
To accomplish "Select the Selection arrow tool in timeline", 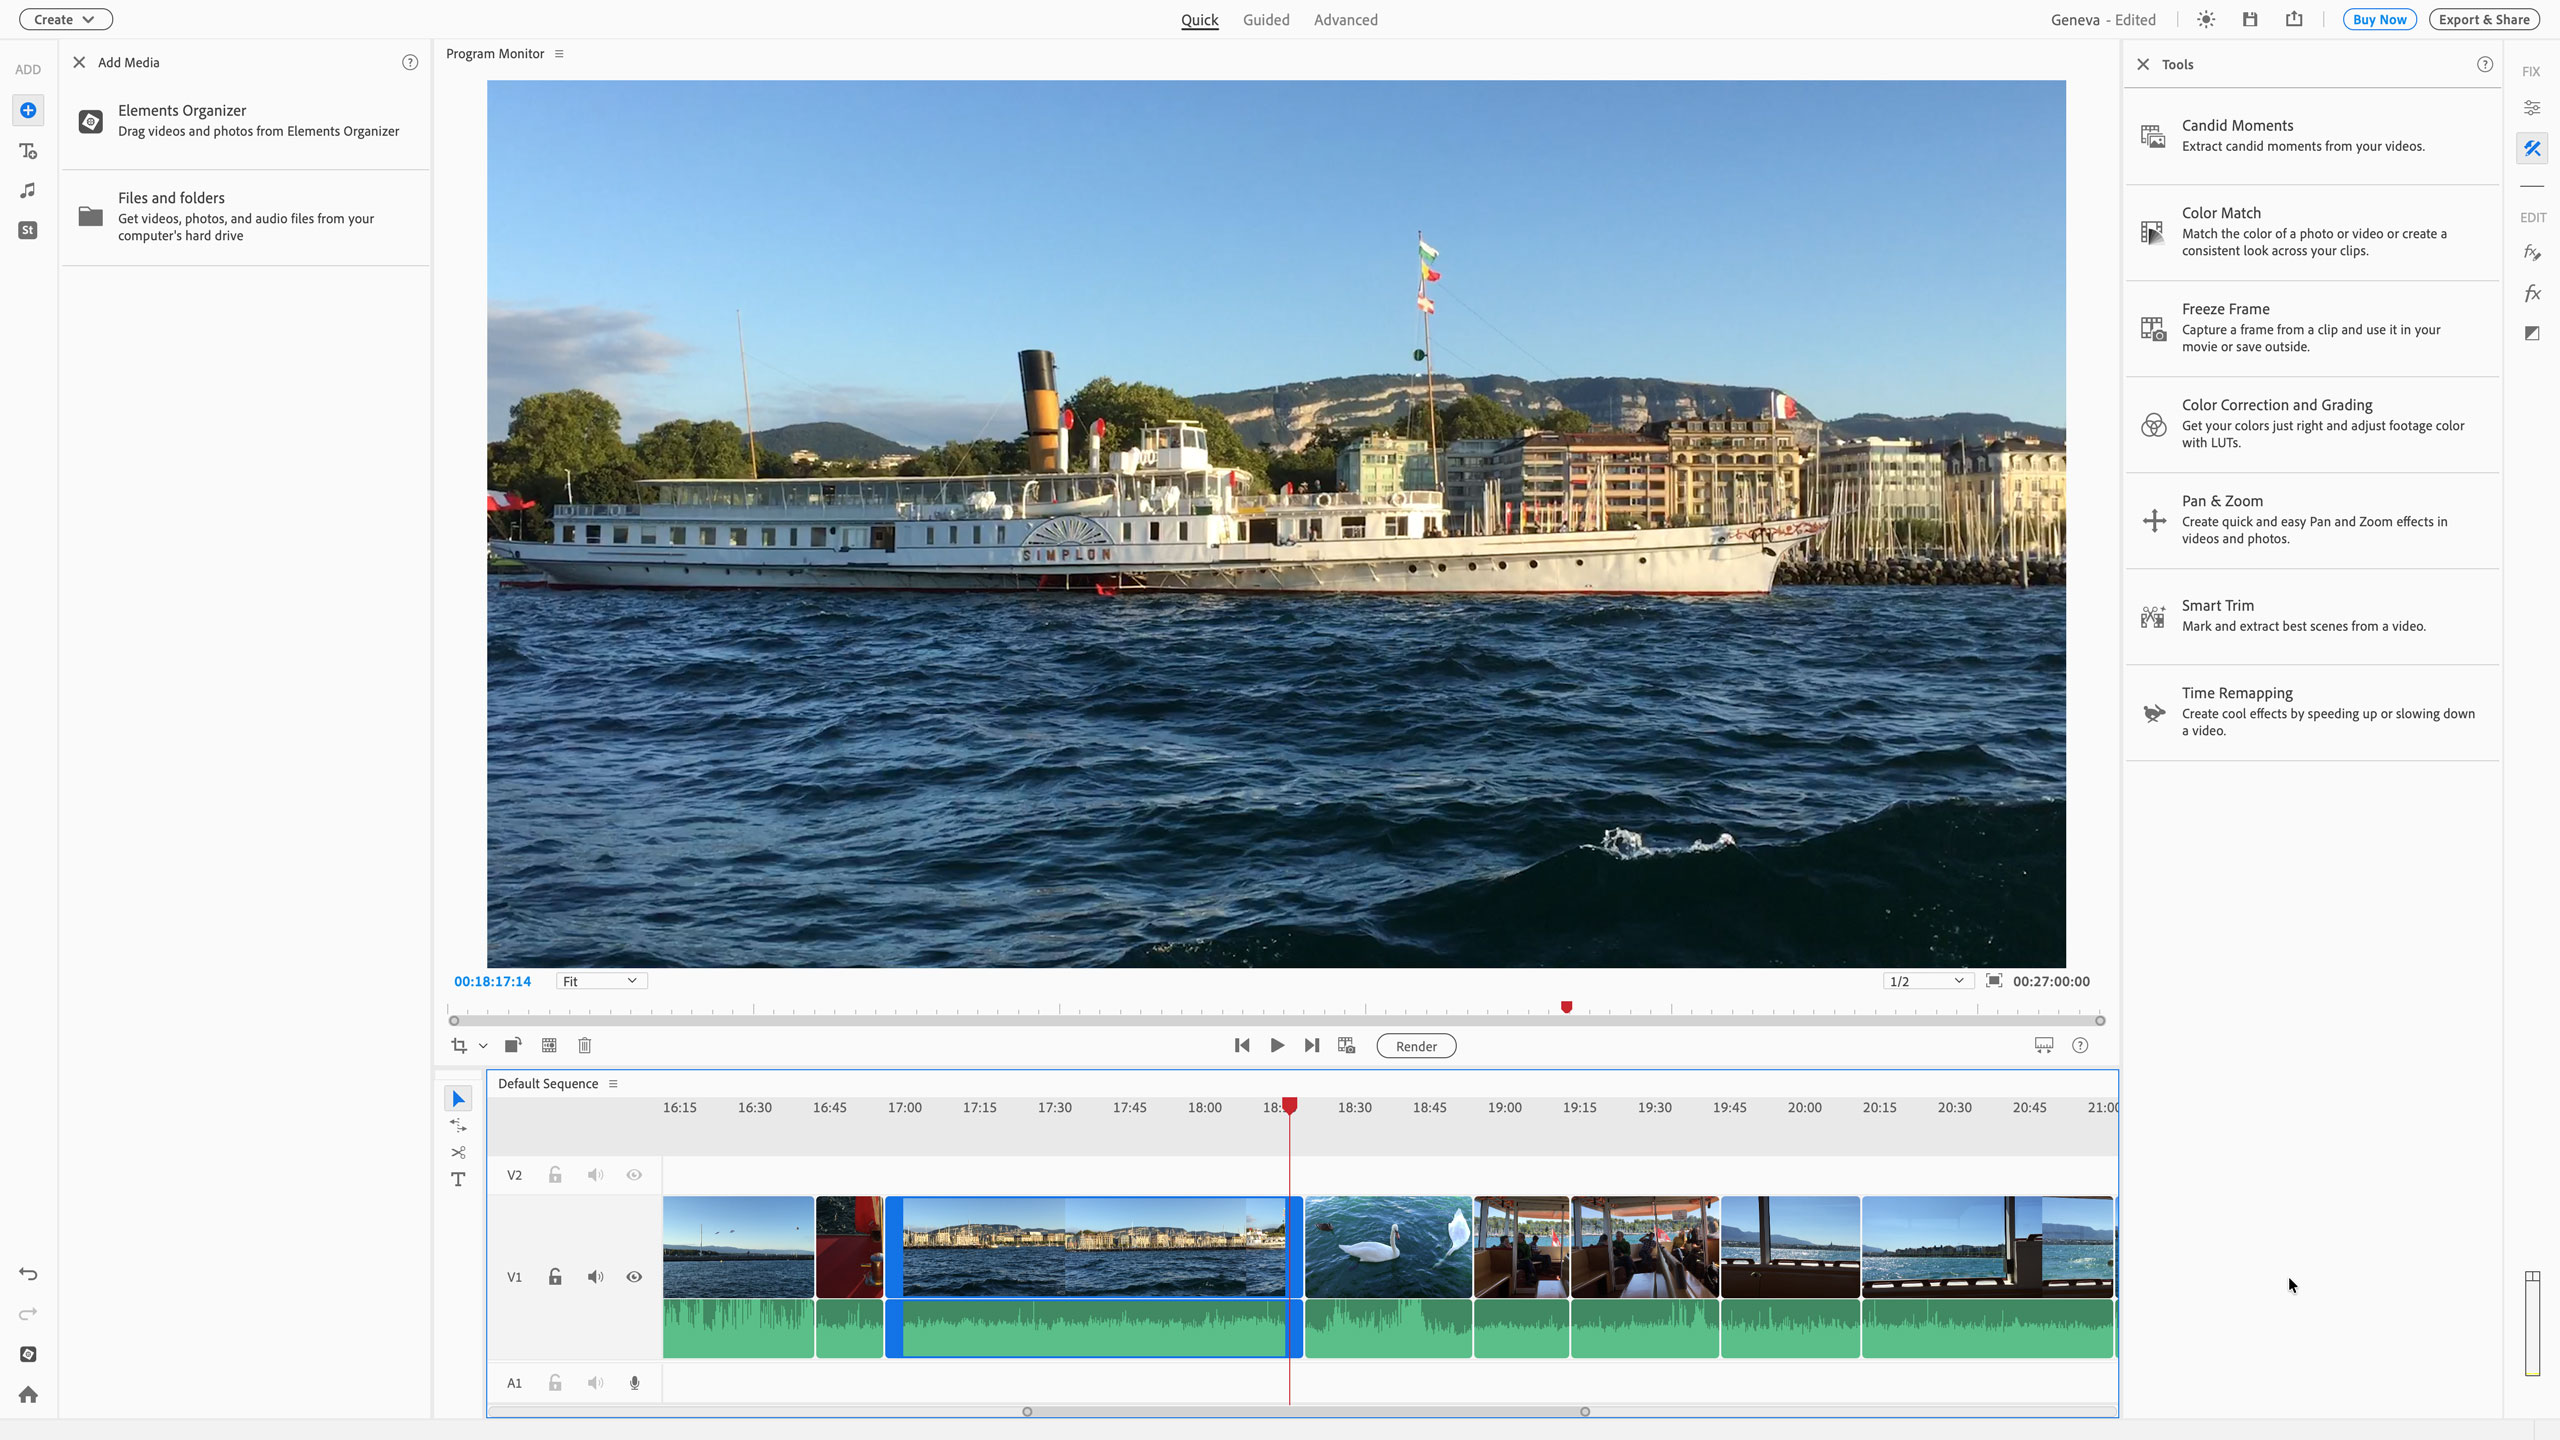I will pyautogui.click(x=458, y=1099).
